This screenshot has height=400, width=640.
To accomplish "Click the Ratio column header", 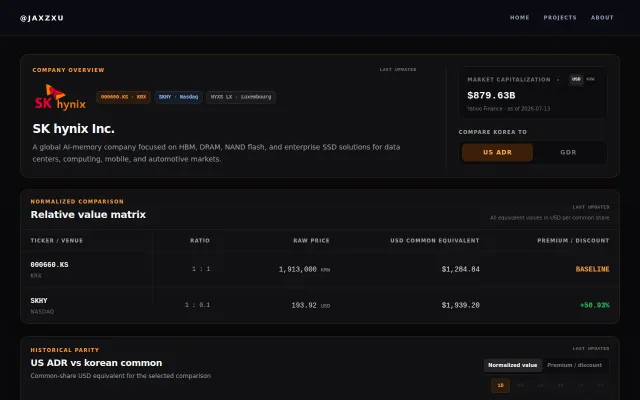I will 200,240.
